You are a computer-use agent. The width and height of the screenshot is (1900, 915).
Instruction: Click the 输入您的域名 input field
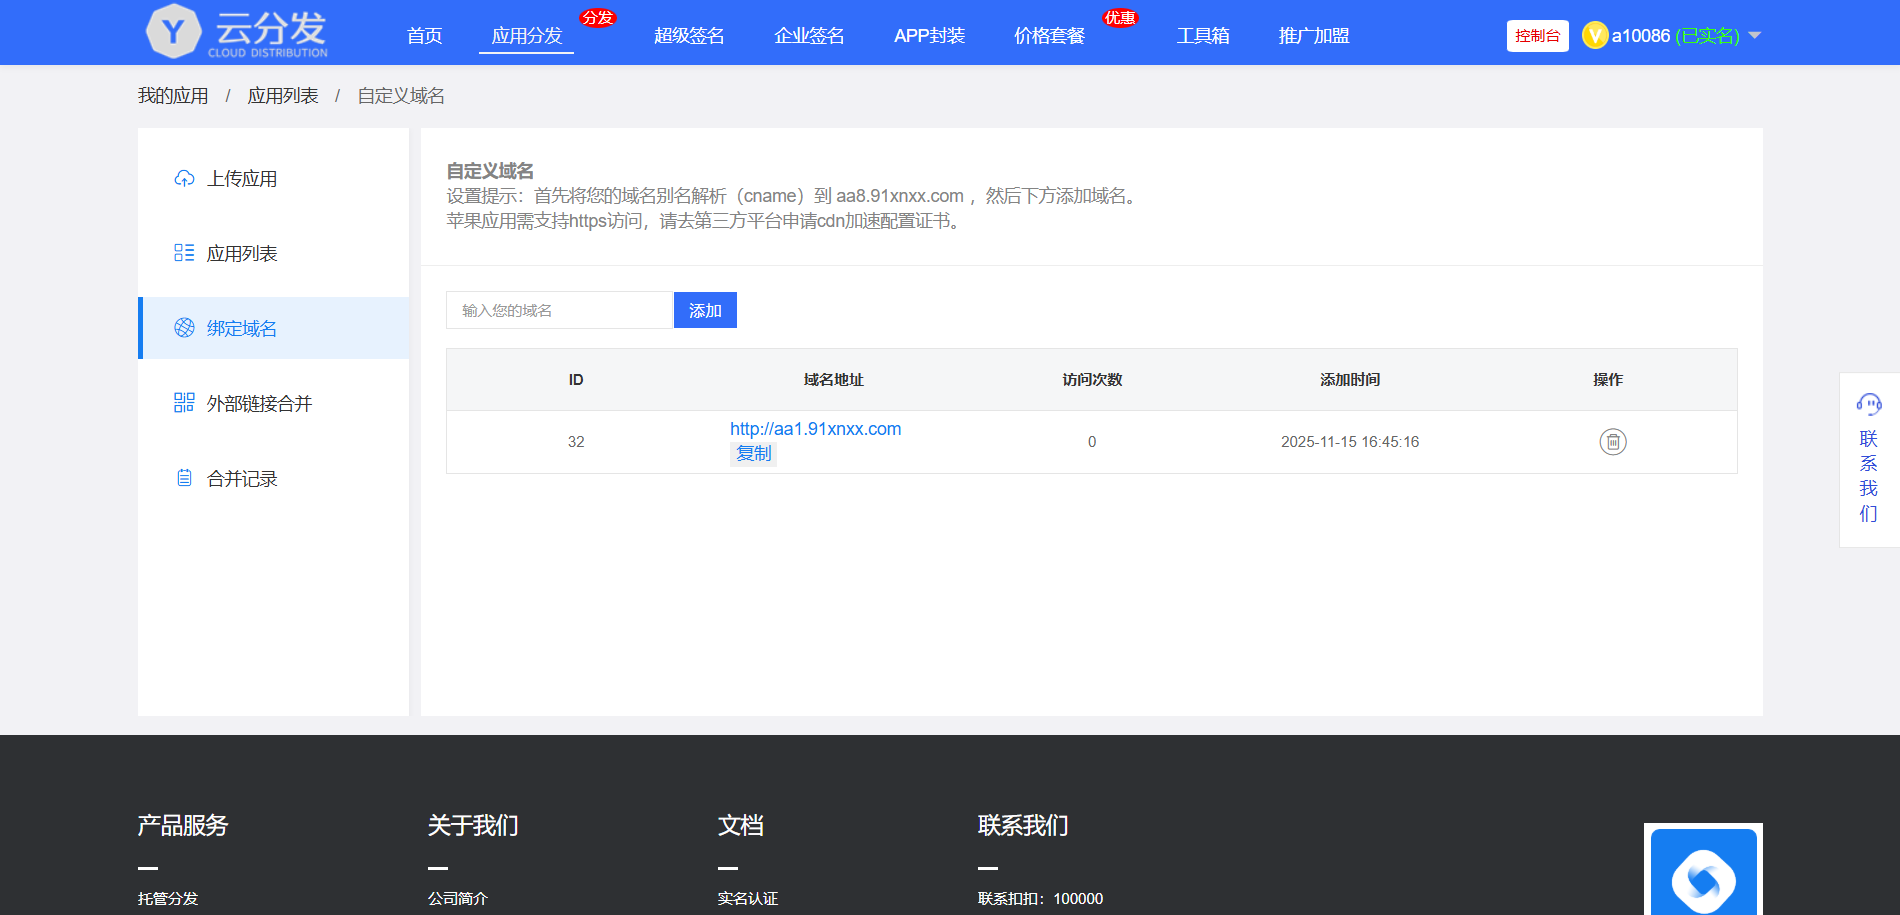[x=559, y=311]
